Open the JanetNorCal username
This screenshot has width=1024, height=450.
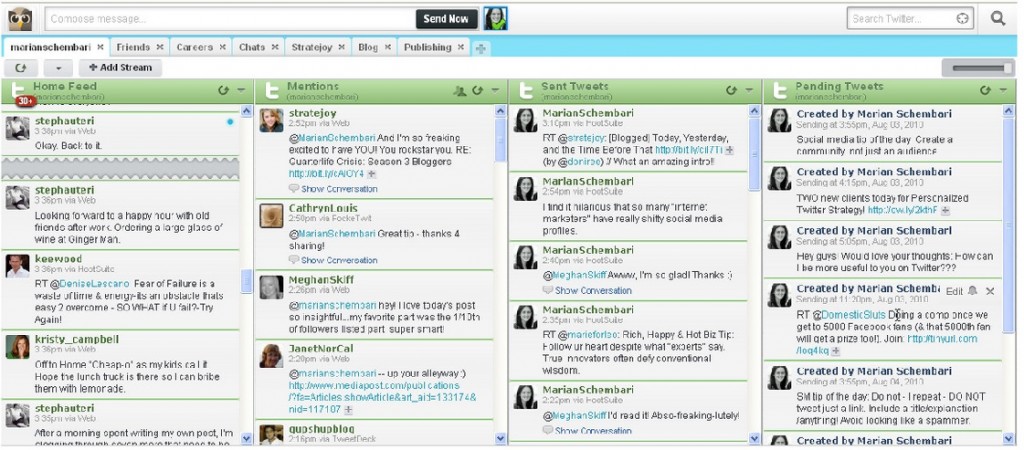(x=321, y=348)
